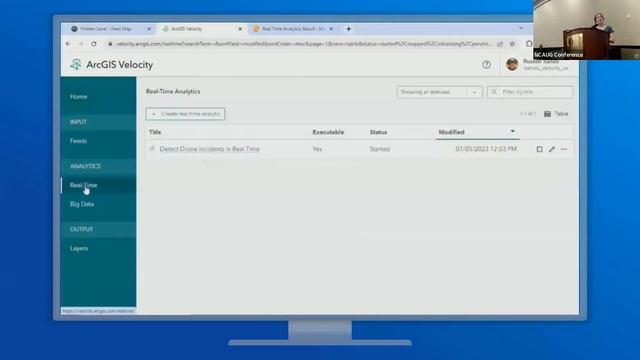Click Create real-time analytic button
This screenshot has width=640, height=360.
click(x=185, y=114)
